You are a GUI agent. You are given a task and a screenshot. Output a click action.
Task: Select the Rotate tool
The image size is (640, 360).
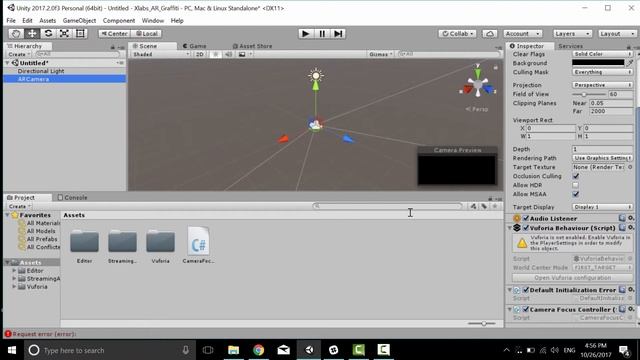point(48,33)
